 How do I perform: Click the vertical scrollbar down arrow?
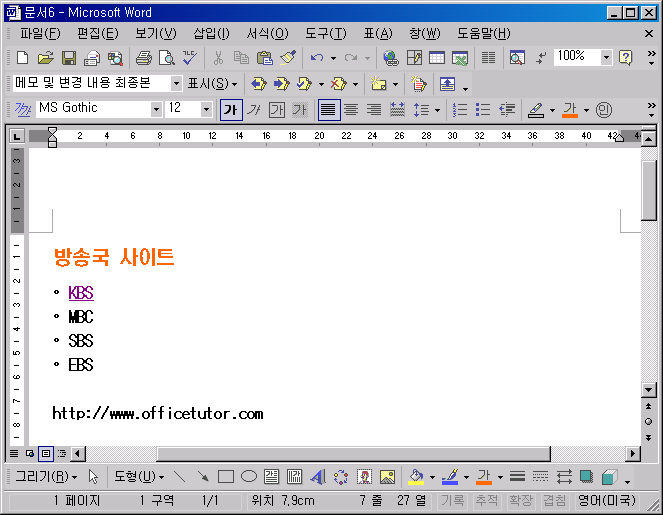(x=649, y=389)
